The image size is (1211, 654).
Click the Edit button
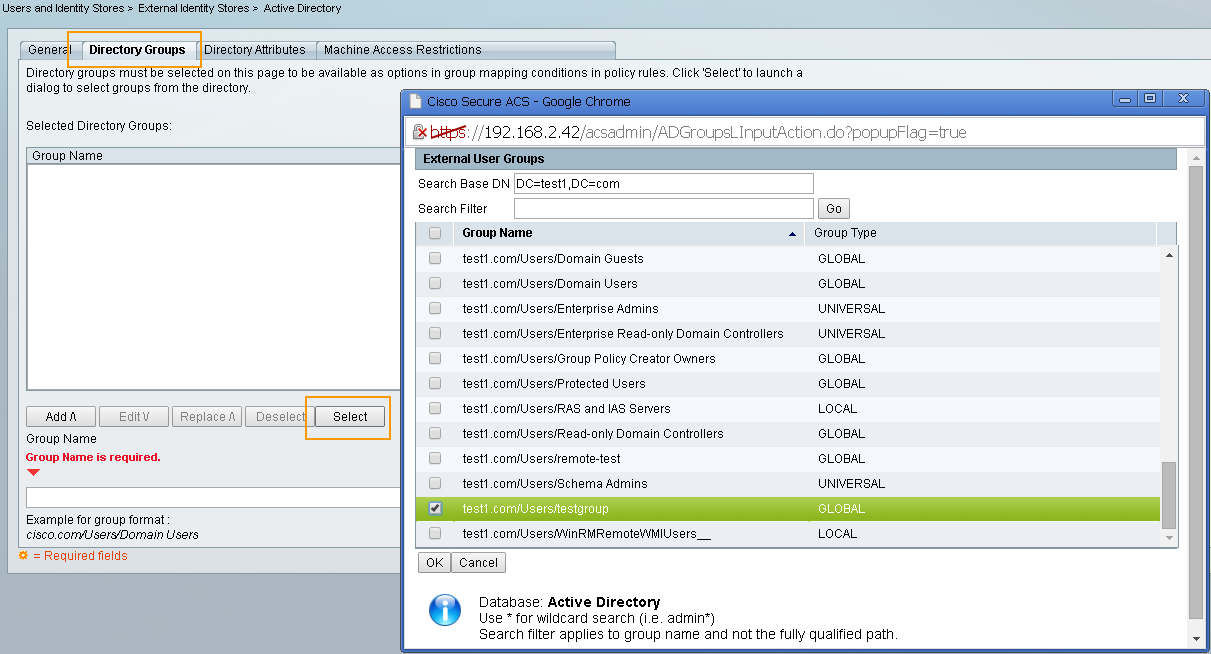pos(134,417)
